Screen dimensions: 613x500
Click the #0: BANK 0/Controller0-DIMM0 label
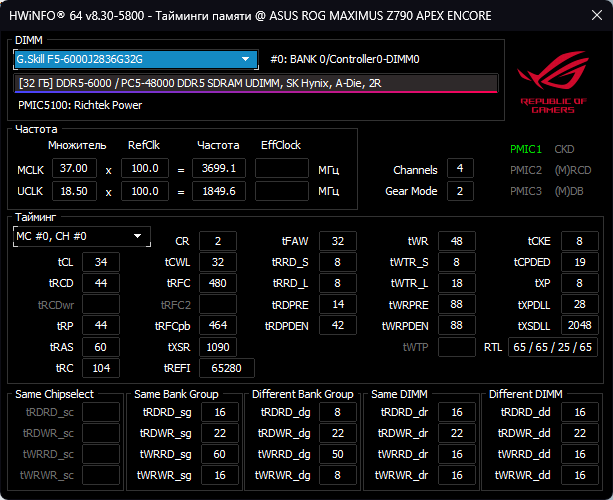(345, 59)
